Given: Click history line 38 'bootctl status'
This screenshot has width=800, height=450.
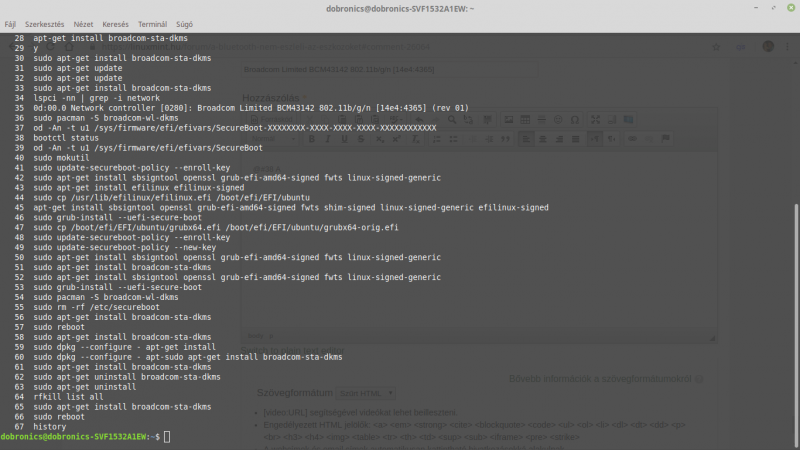Looking at the screenshot, I should (66, 138).
